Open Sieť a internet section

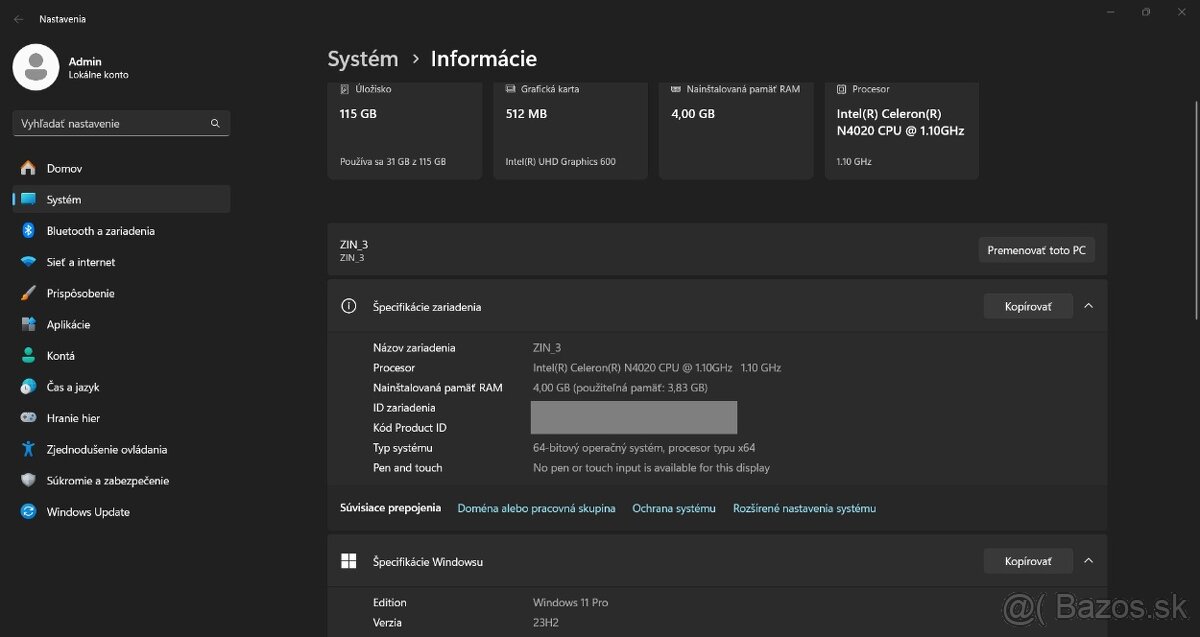(x=80, y=262)
